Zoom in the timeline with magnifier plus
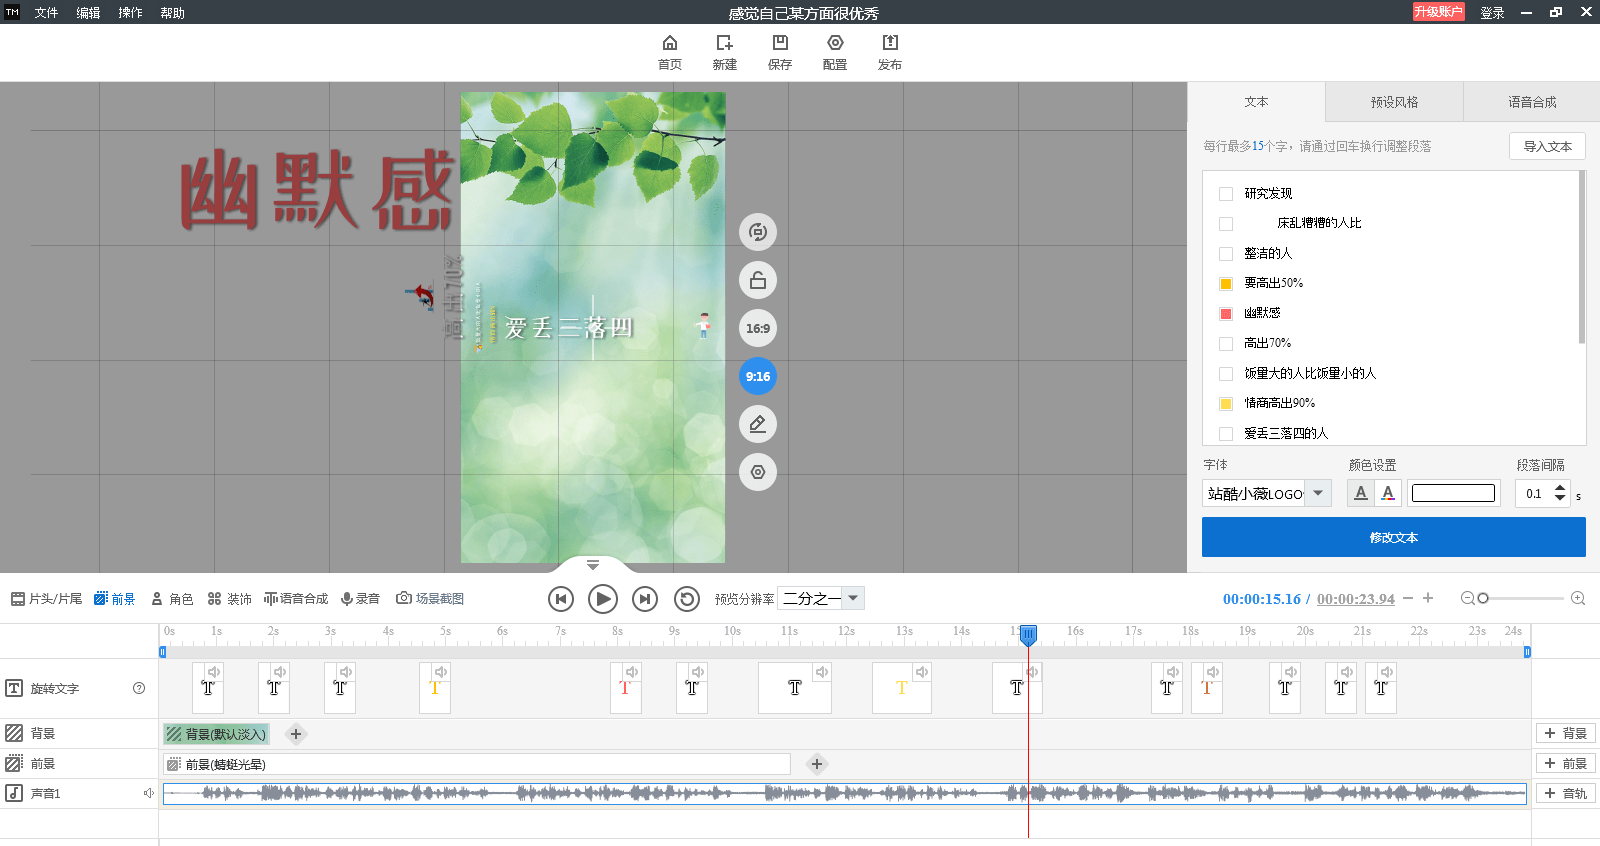 [1578, 598]
